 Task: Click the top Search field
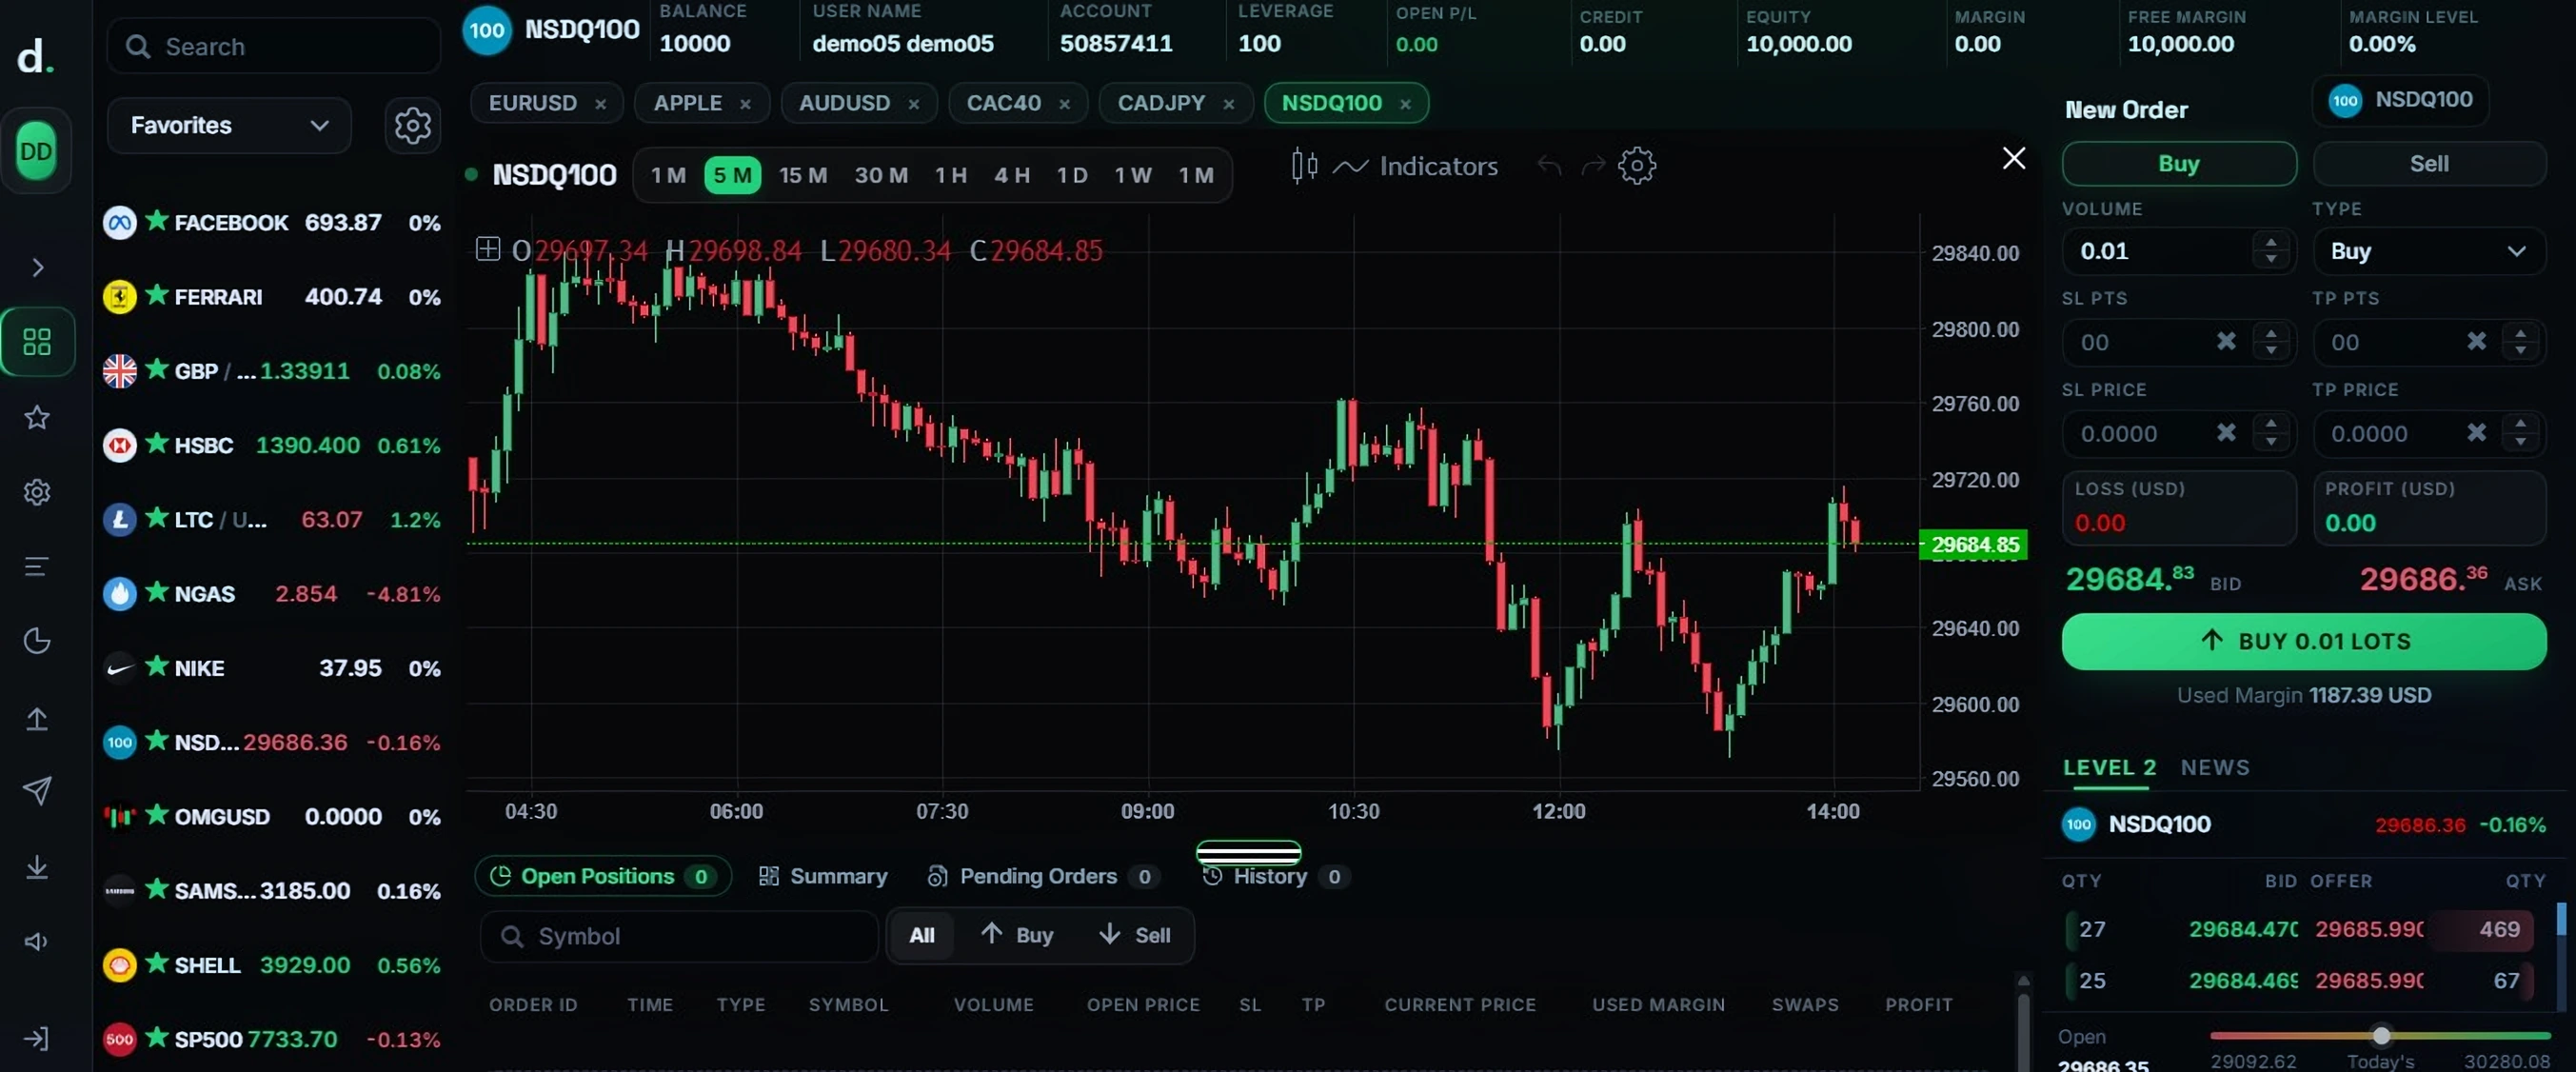[273, 46]
